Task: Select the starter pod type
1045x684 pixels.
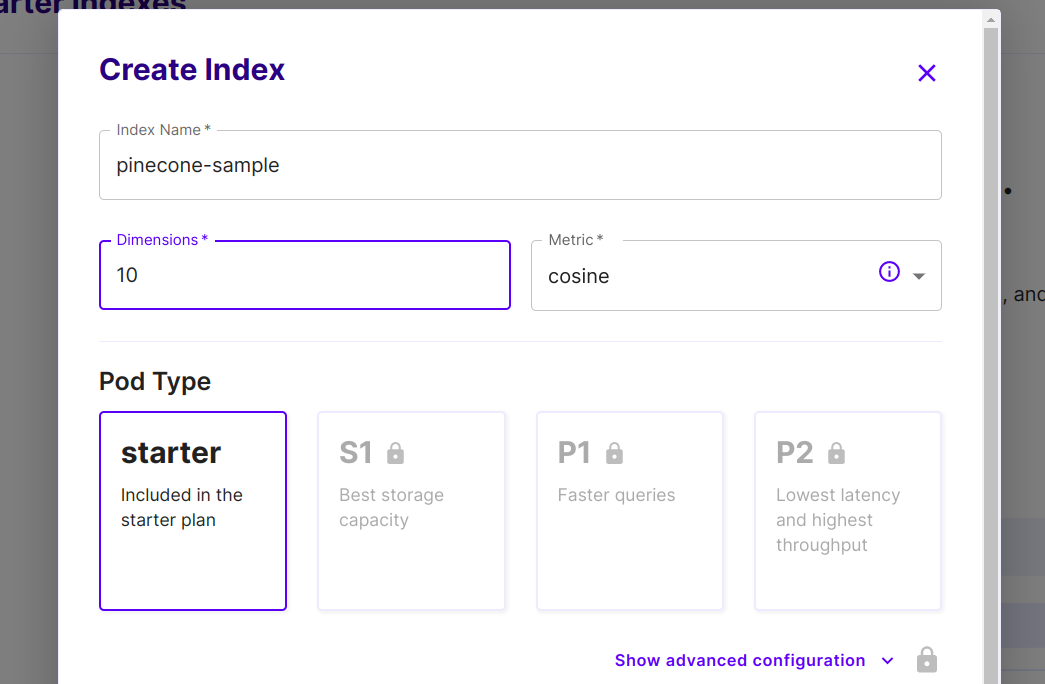Action: point(193,511)
